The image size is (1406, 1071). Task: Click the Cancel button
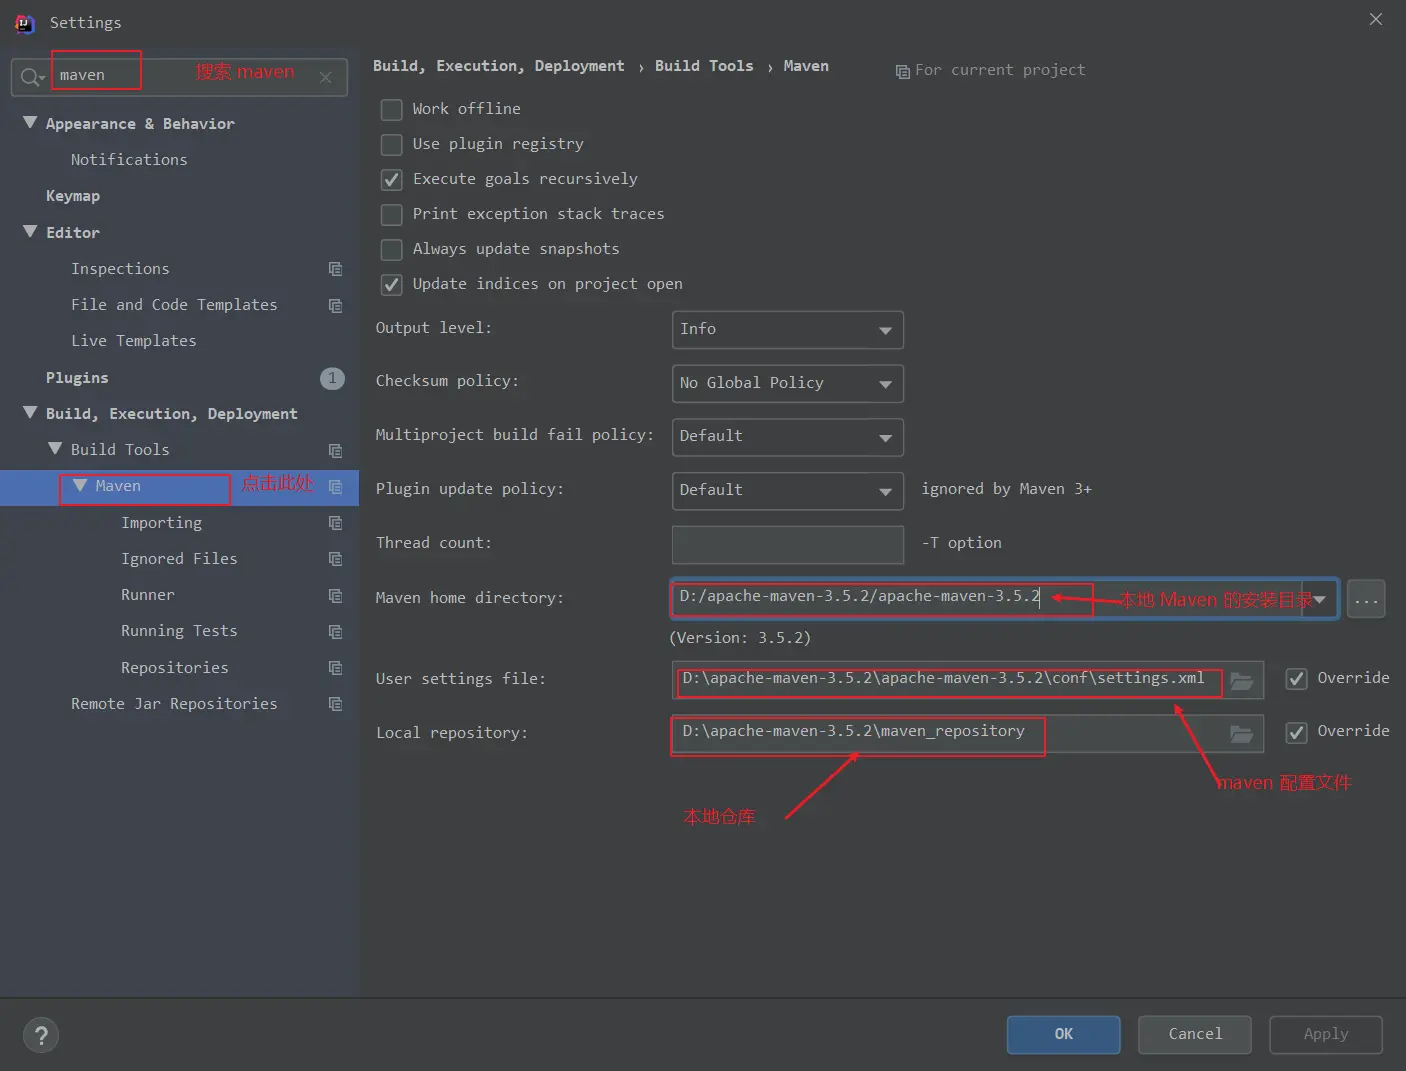1195,1035
